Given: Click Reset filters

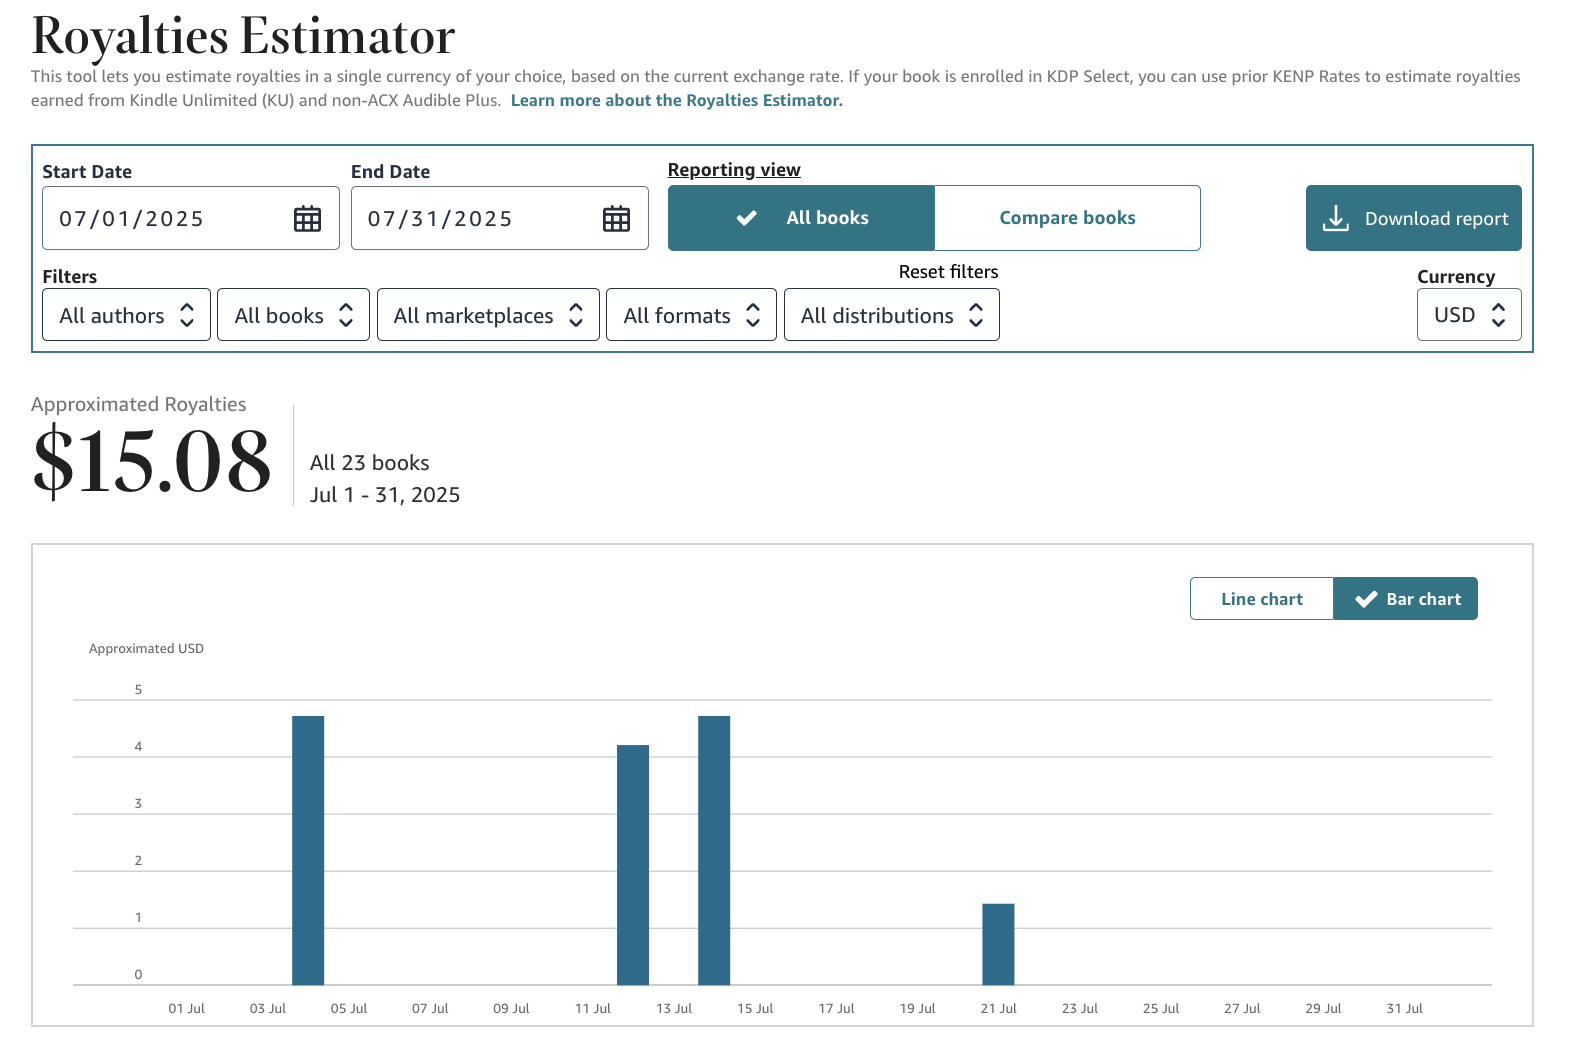Looking at the screenshot, I should pos(948,272).
